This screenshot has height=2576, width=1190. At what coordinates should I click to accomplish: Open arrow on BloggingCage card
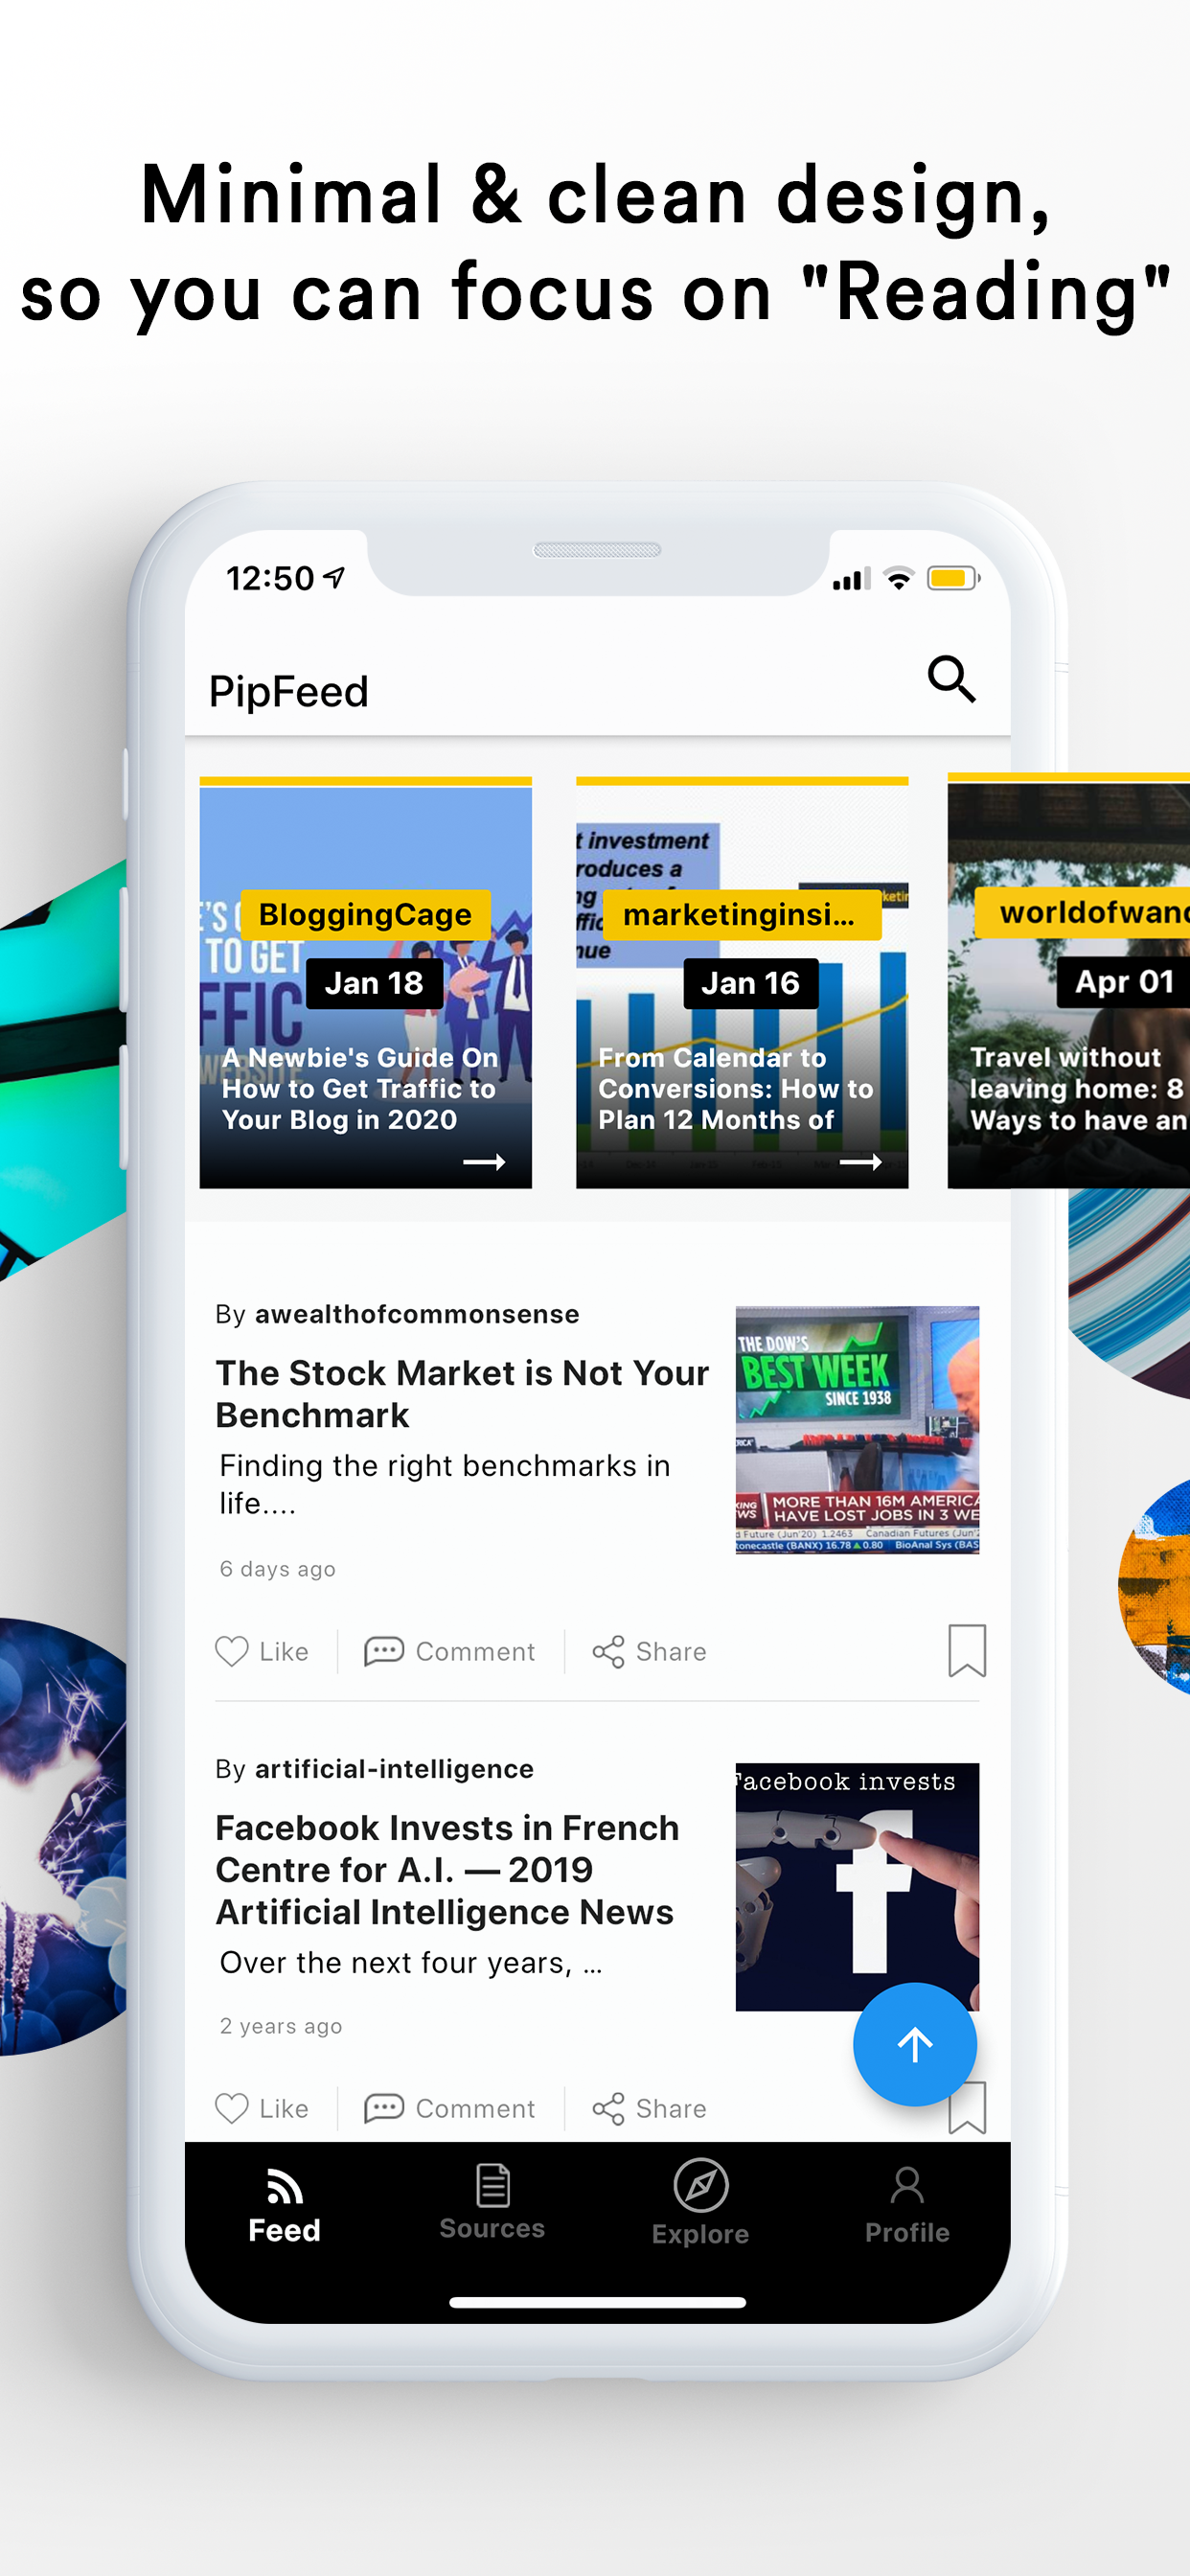484,1162
